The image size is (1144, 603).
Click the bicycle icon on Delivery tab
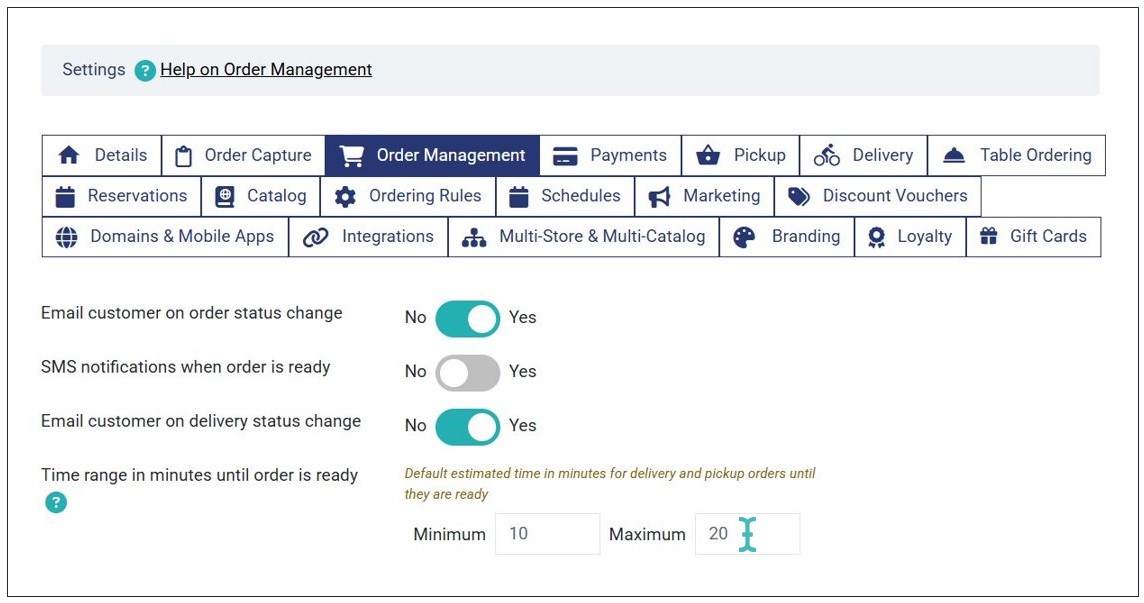coord(826,156)
